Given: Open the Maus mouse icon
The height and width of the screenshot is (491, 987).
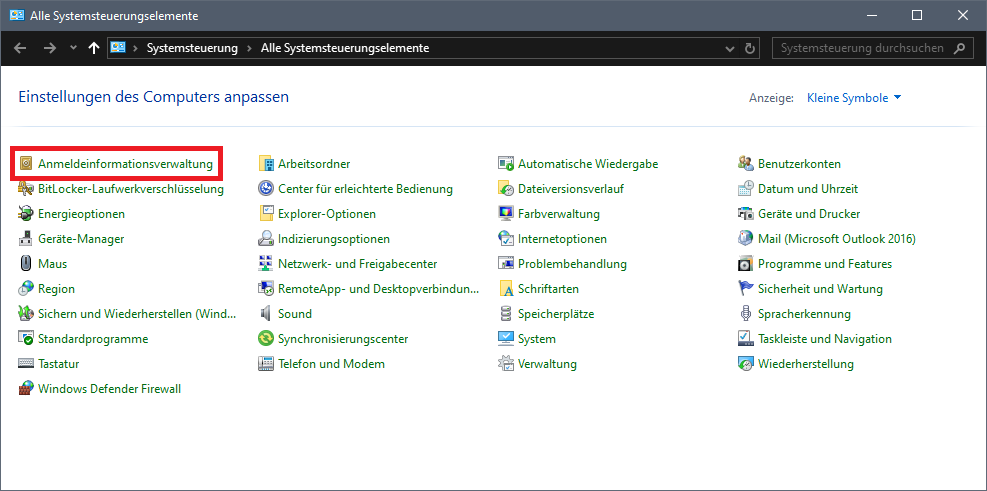Looking at the screenshot, I should point(26,264).
